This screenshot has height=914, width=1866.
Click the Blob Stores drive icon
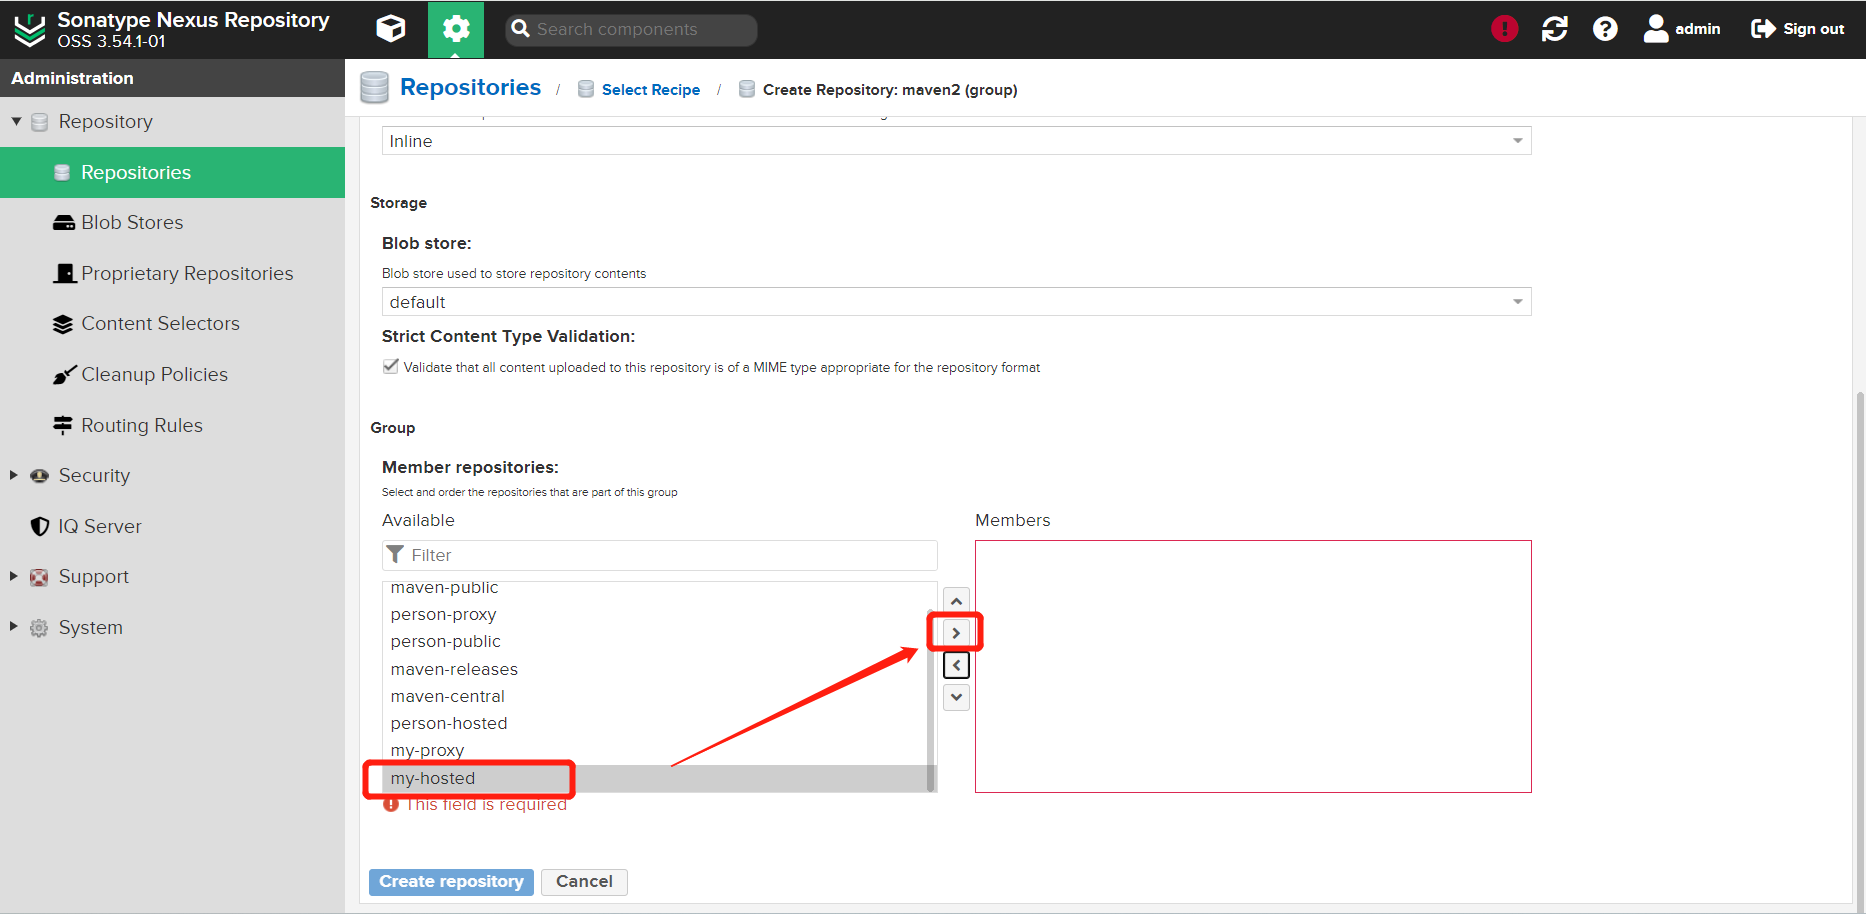click(64, 222)
